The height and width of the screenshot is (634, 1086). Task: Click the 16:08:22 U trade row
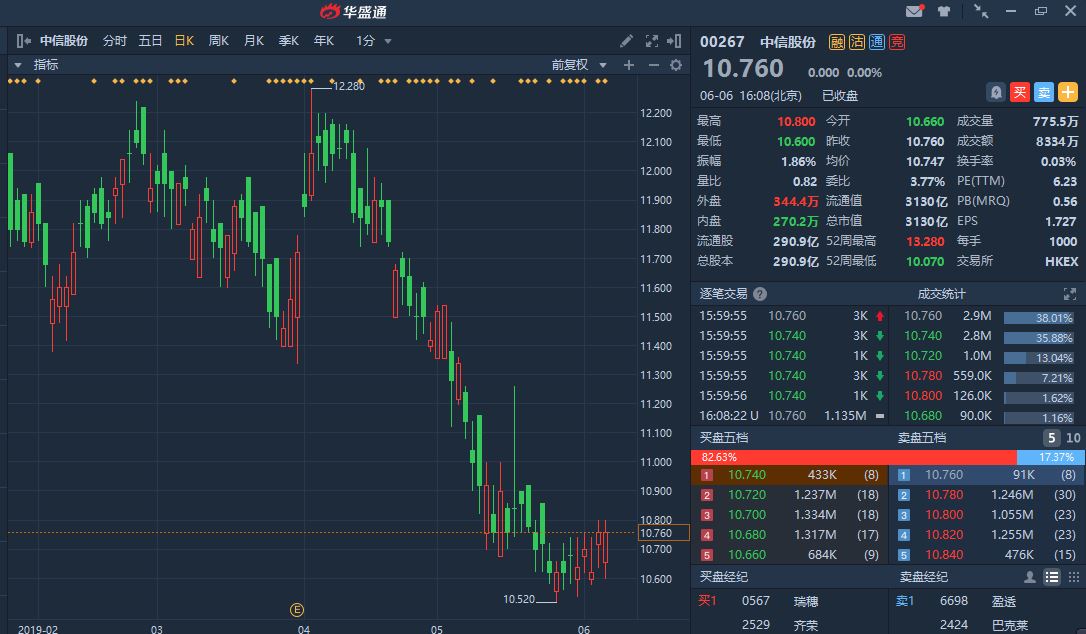(791, 416)
